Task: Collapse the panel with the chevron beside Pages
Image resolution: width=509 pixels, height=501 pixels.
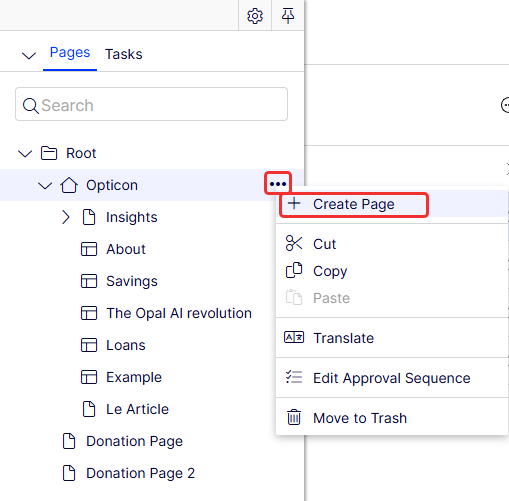Action: tap(29, 55)
